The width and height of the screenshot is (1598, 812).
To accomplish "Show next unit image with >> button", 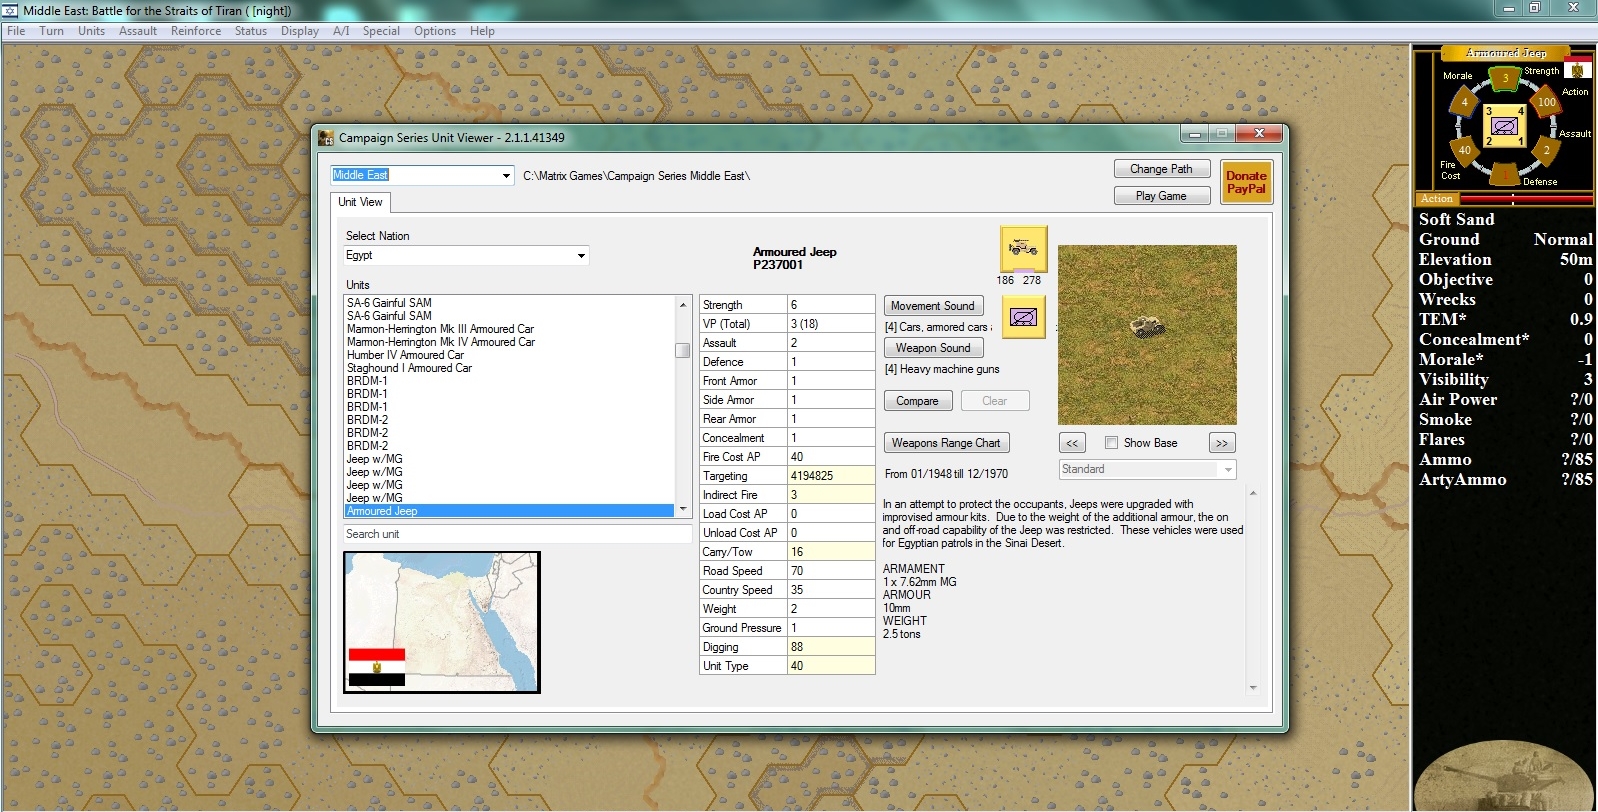I will coord(1222,443).
